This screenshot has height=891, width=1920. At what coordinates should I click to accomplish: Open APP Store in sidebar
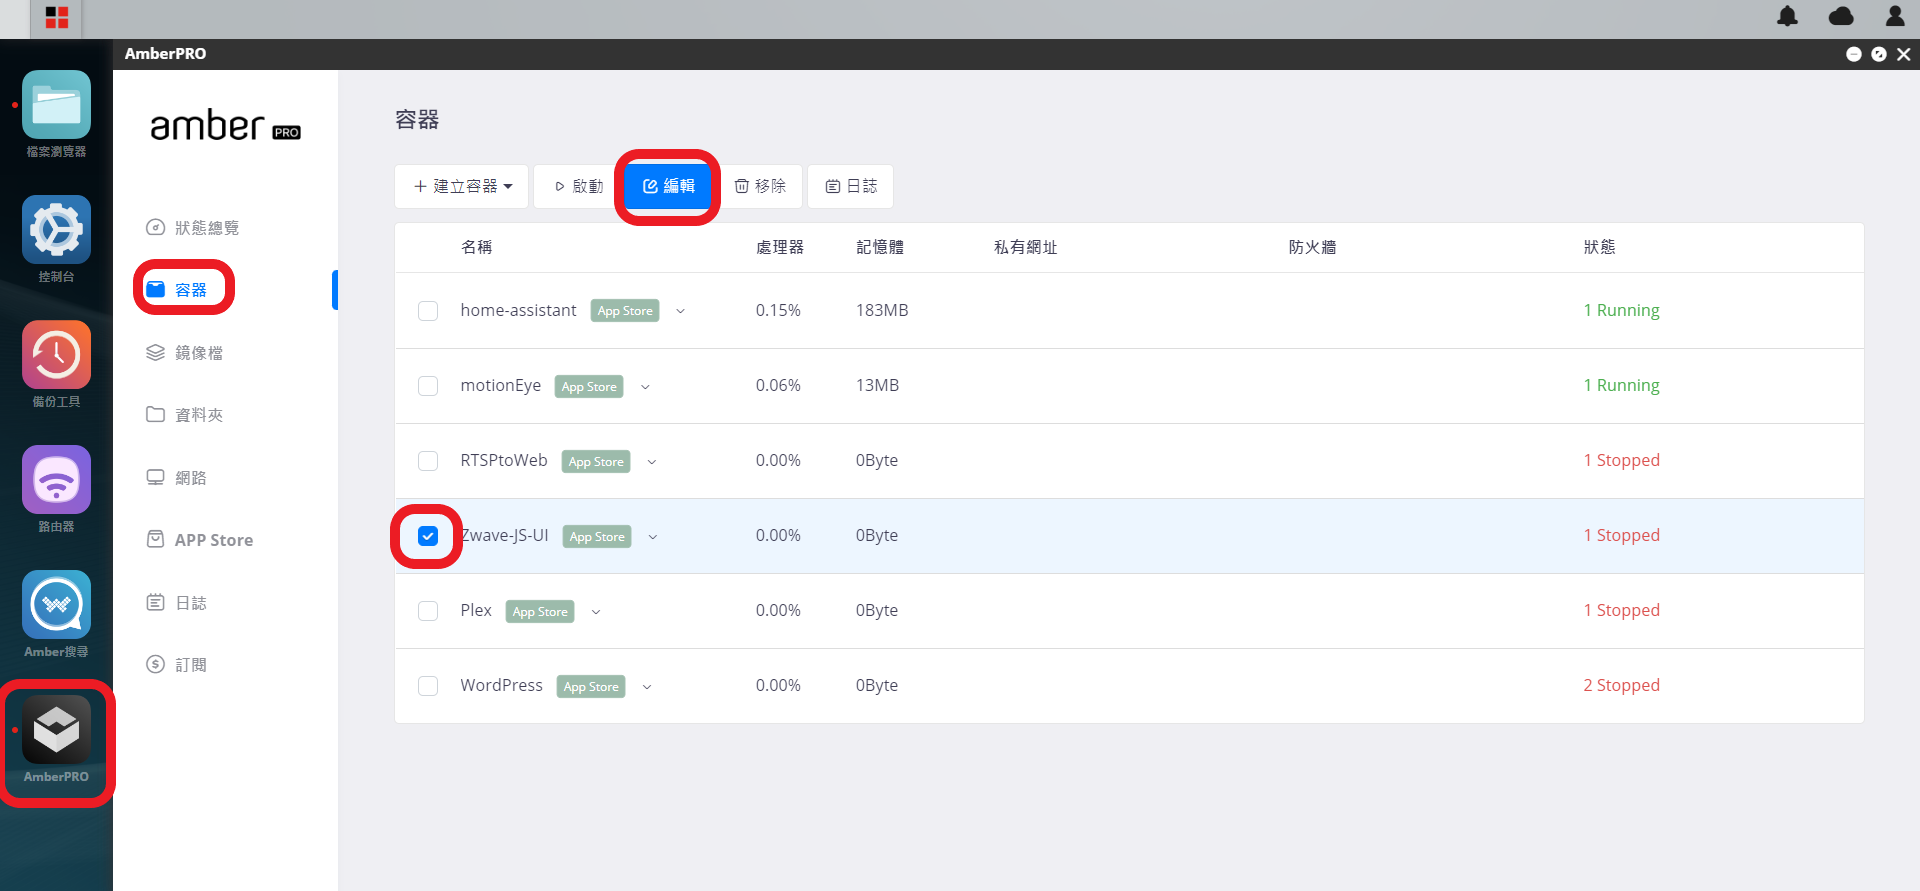click(x=200, y=540)
